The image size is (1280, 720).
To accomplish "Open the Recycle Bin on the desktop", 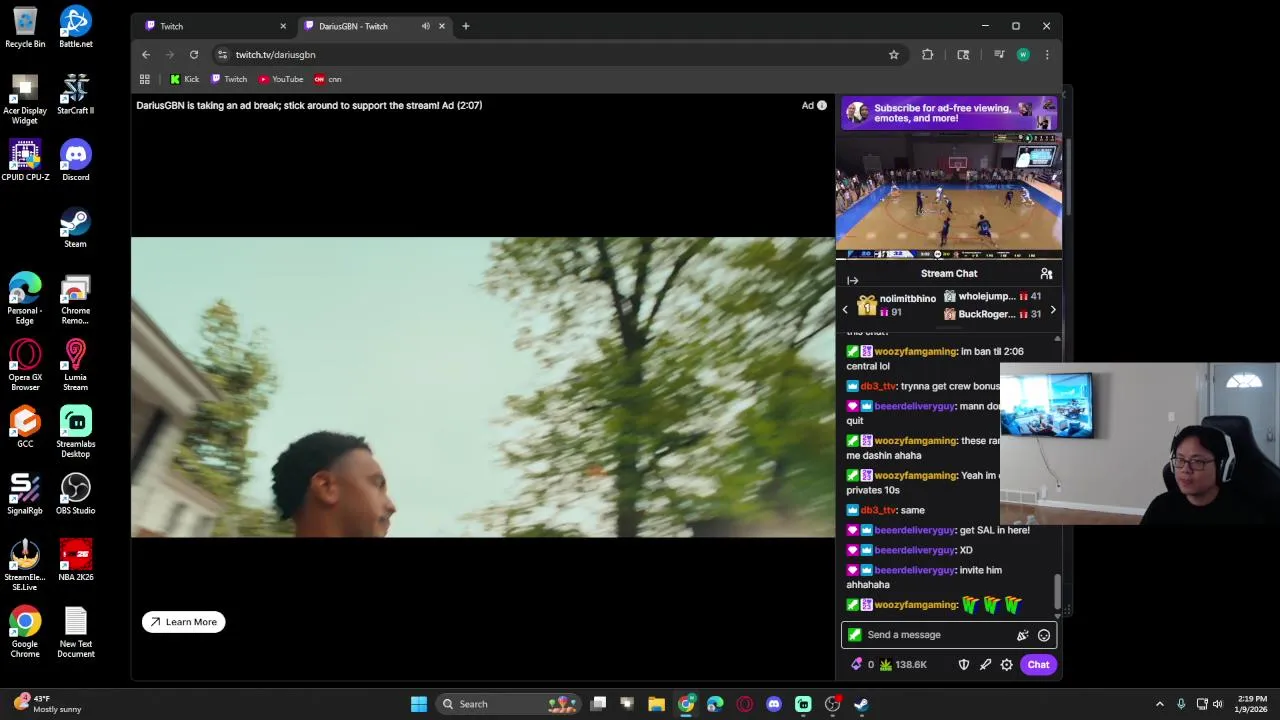I will (x=25, y=27).
